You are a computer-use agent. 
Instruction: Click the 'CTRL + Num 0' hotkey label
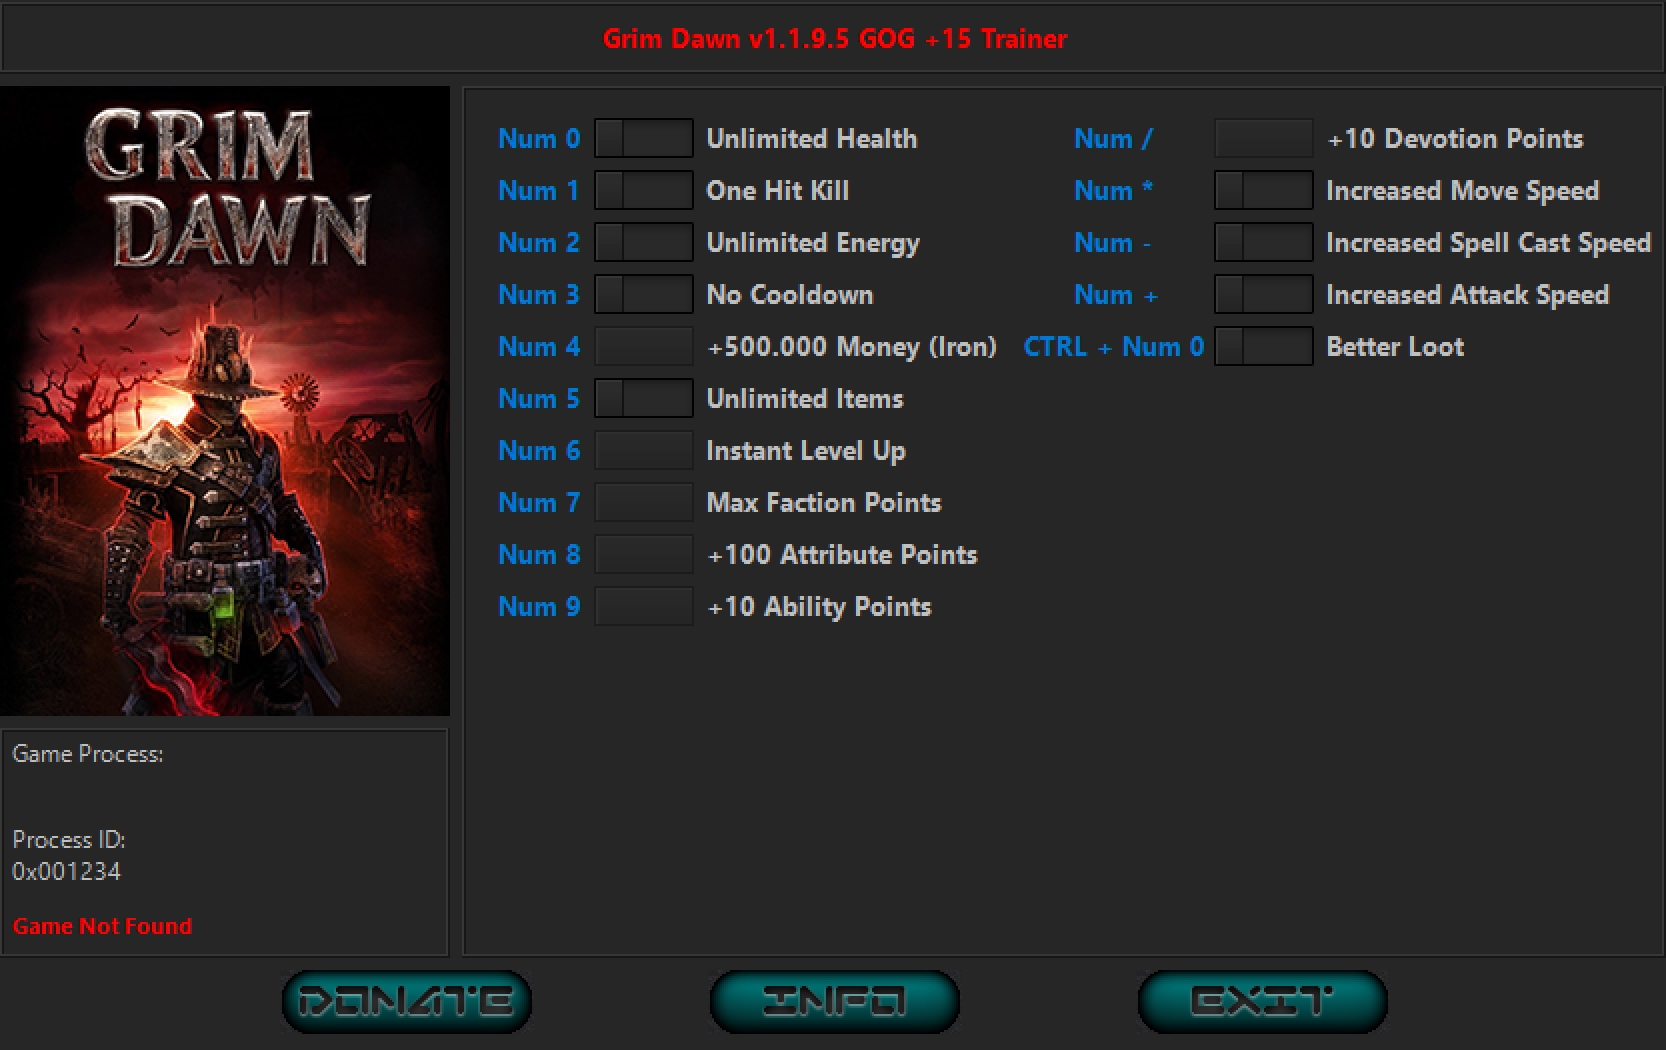point(1114,347)
